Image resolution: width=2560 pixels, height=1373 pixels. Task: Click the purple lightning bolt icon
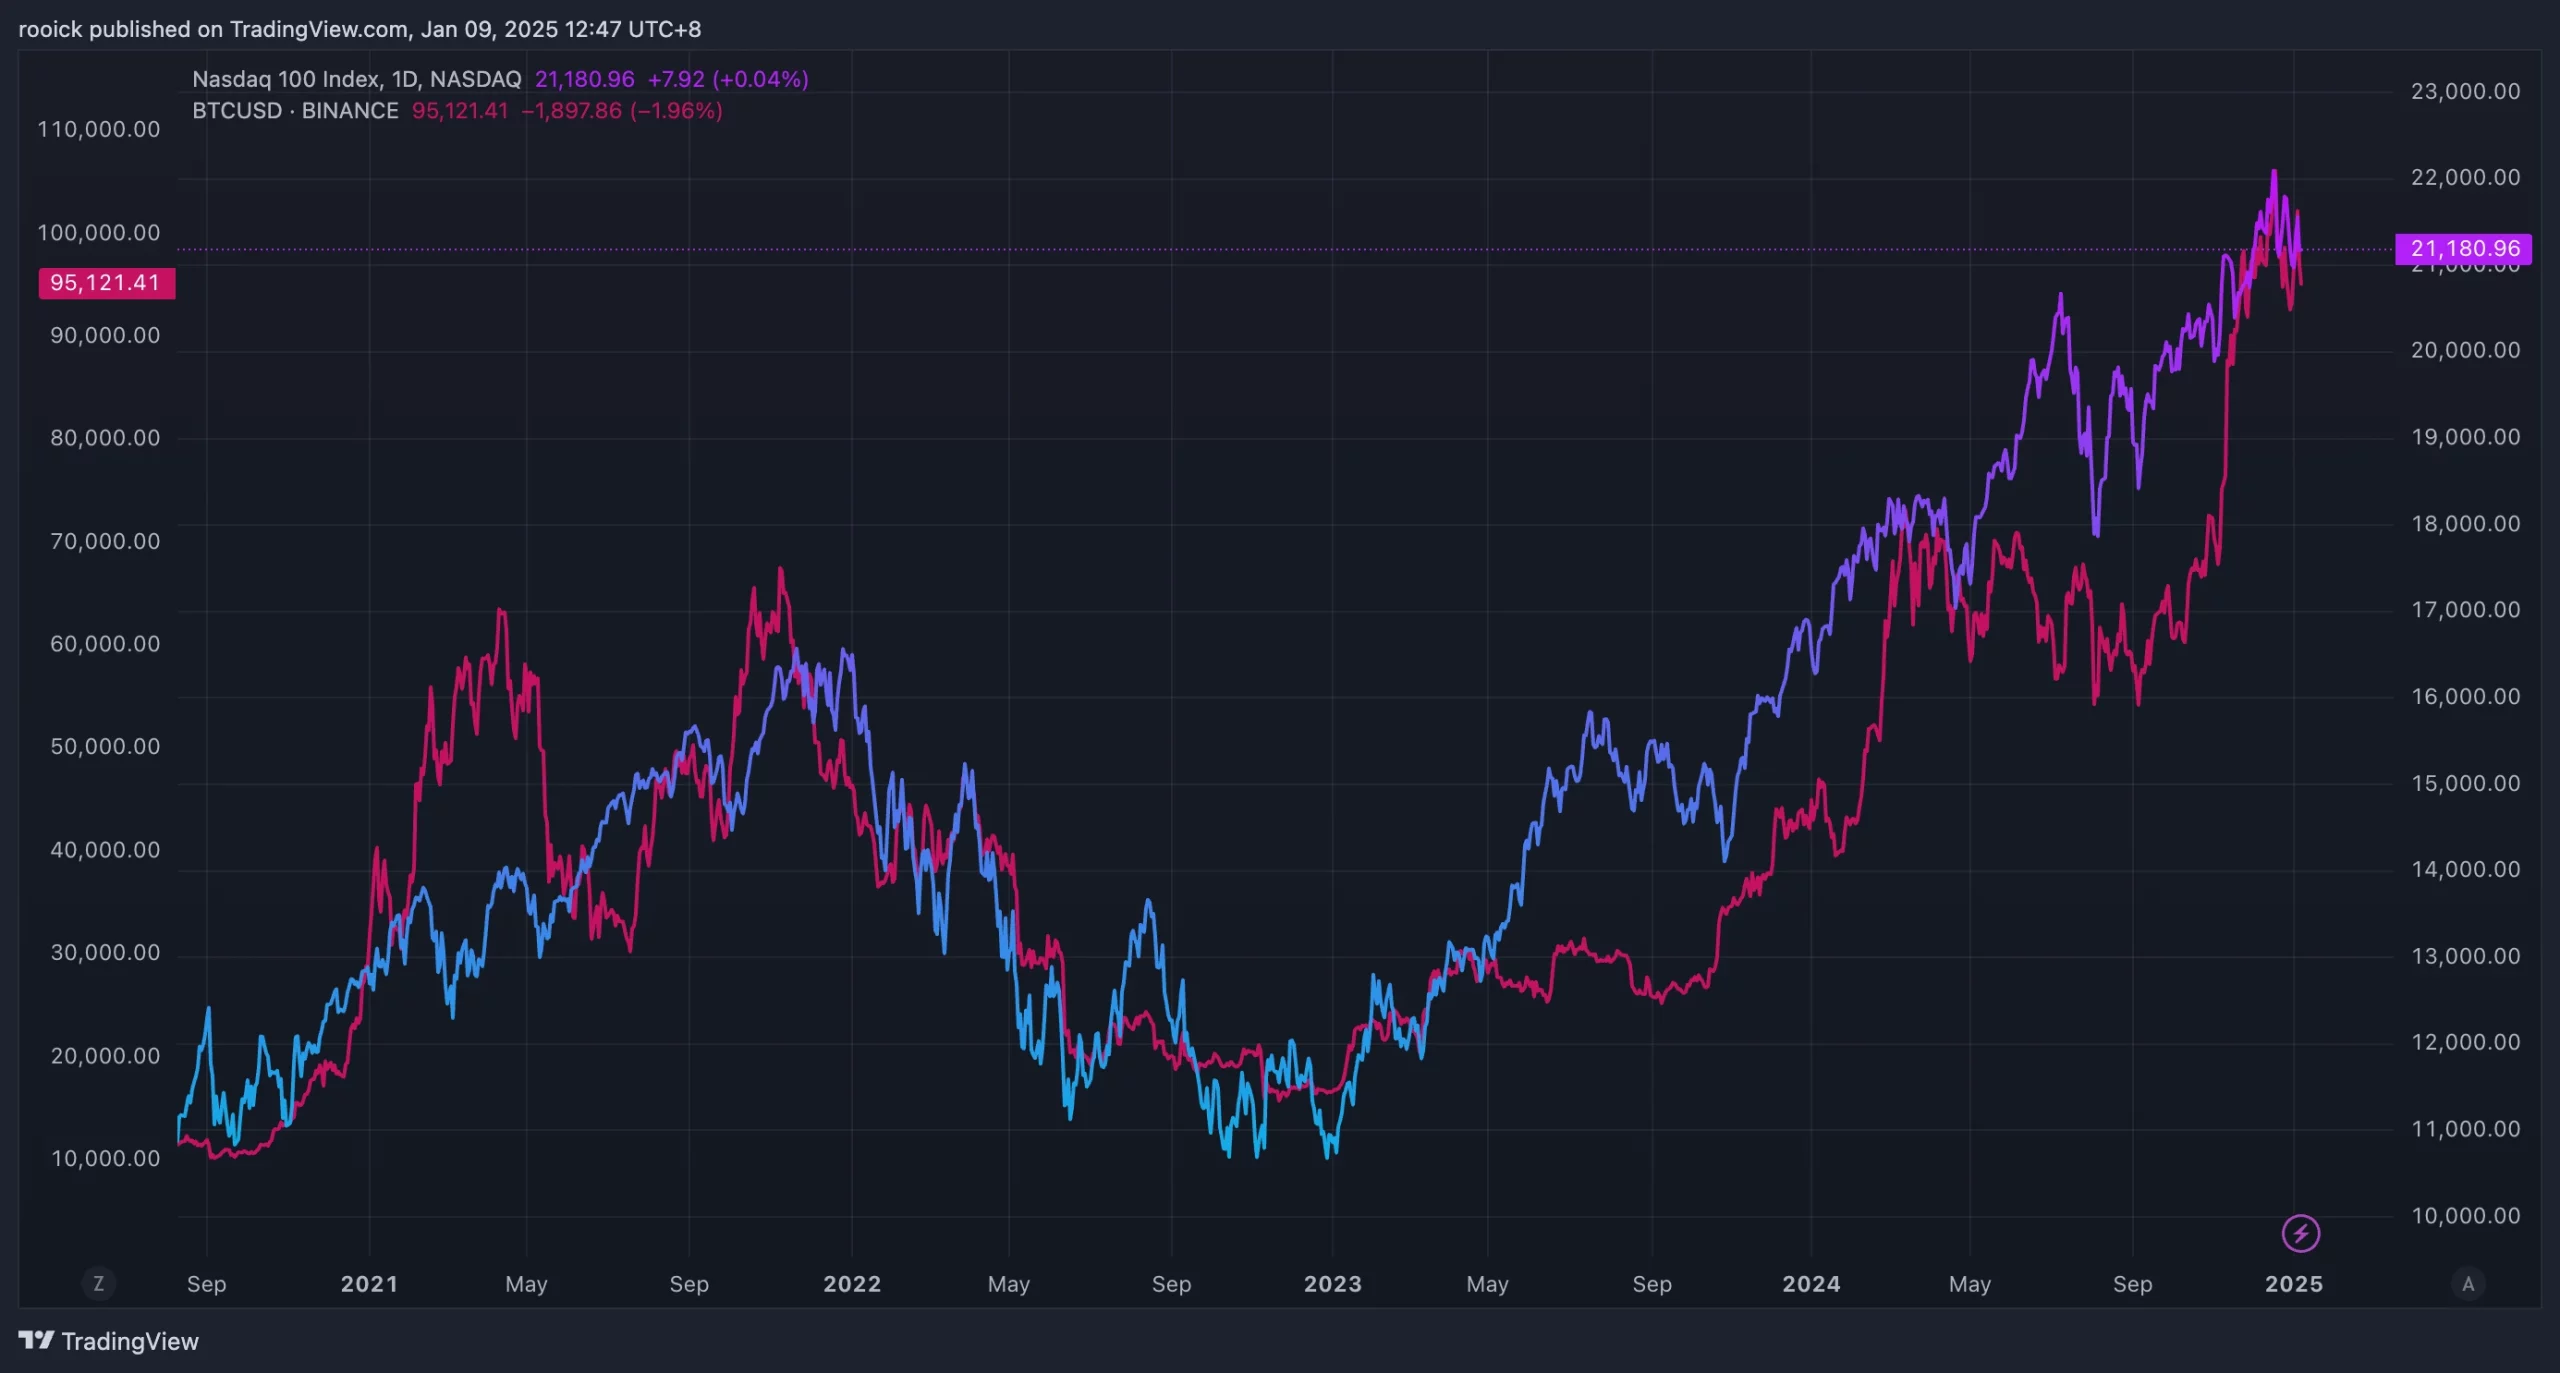pyautogui.click(x=2300, y=1233)
